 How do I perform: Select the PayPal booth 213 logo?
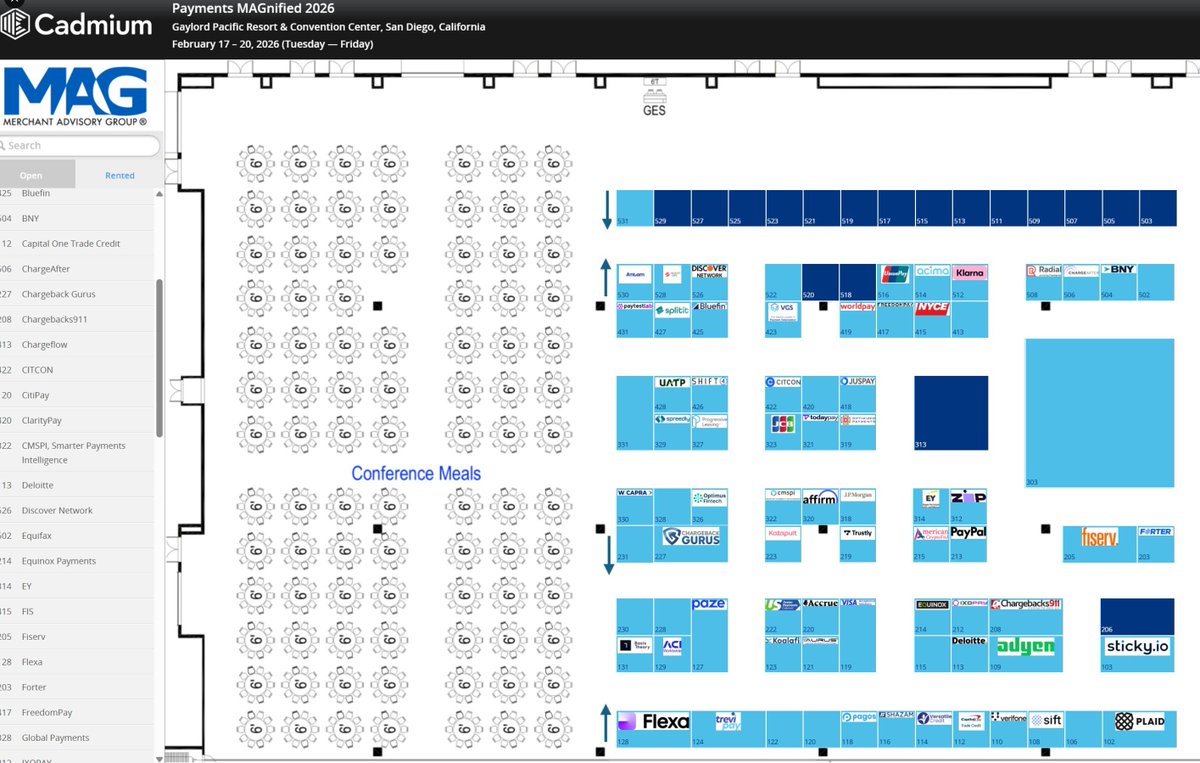968,533
